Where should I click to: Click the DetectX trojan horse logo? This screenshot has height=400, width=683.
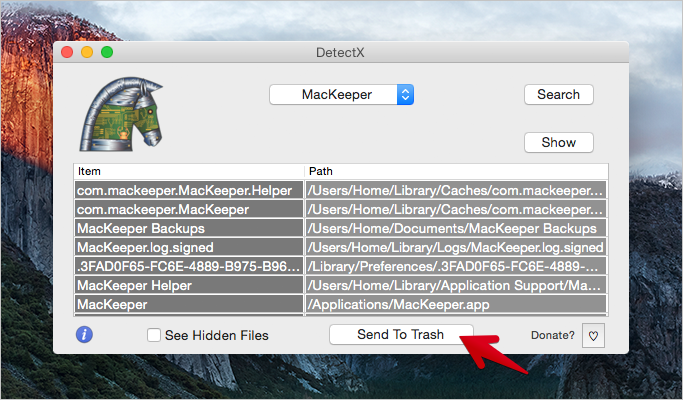pos(121,115)
